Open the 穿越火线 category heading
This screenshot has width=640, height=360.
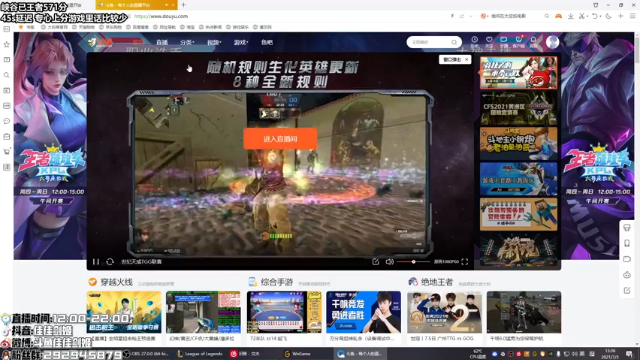point(116,282)
